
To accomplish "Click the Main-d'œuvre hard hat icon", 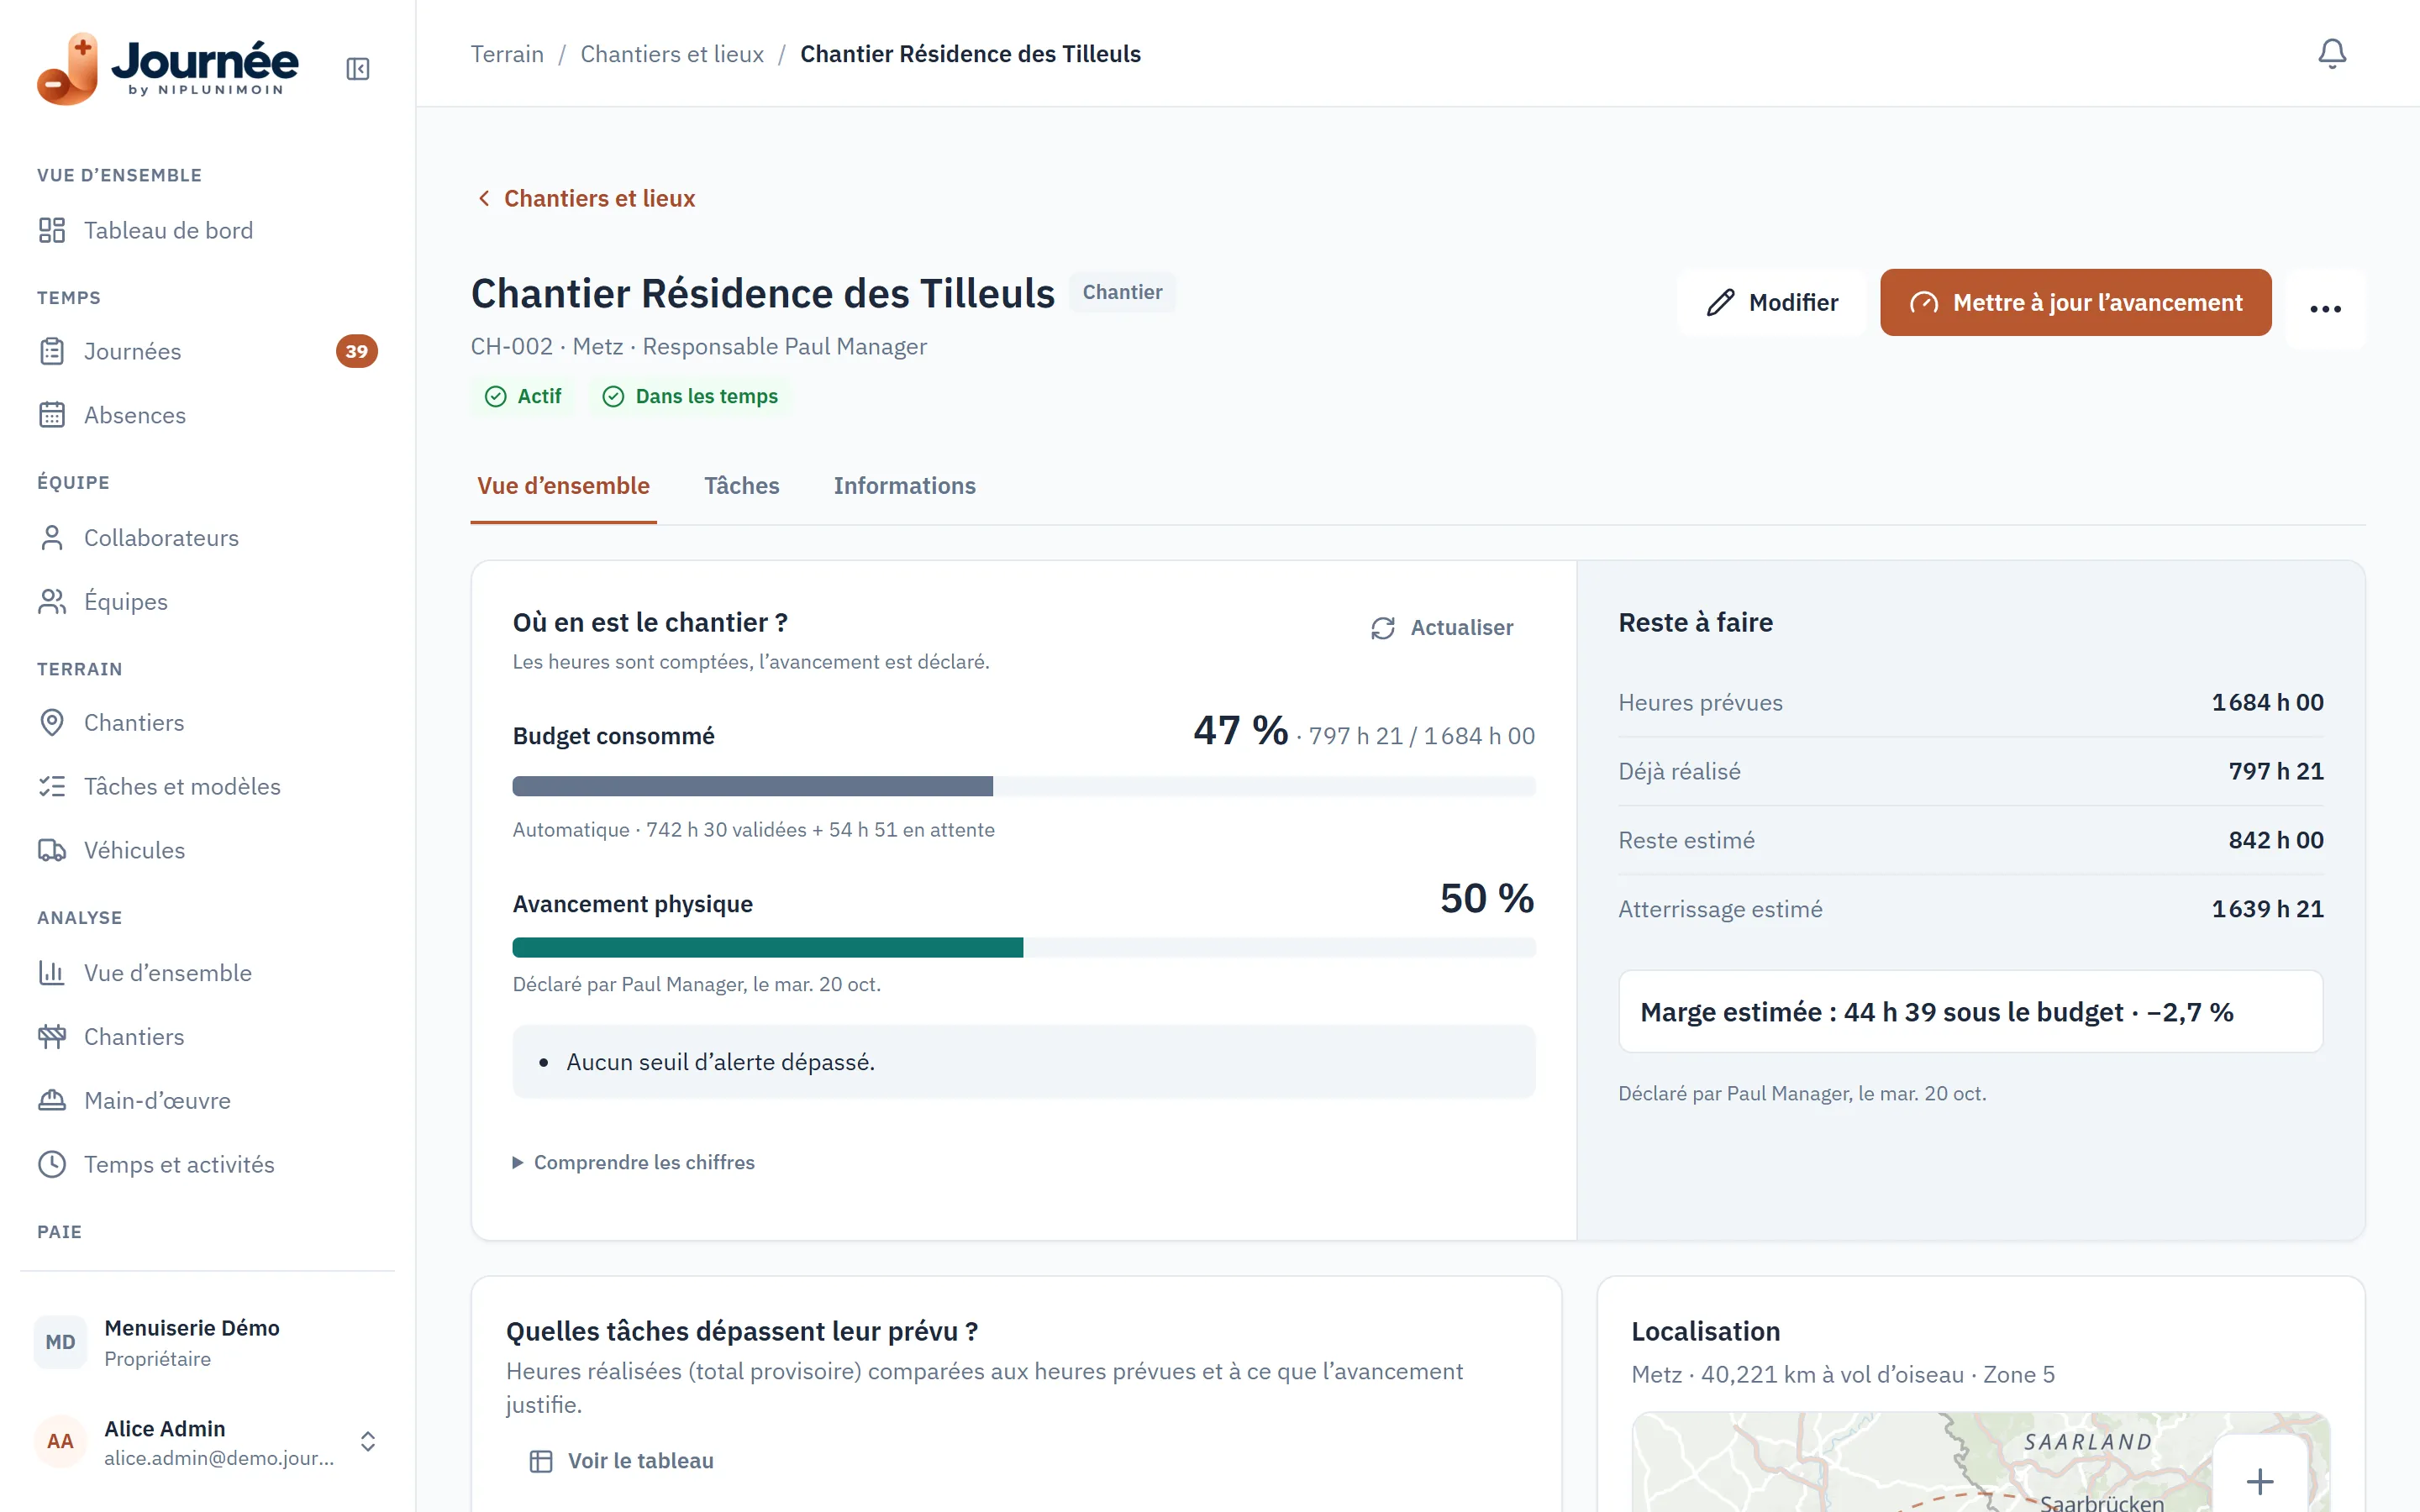I will pyautogui.click(x=52, y=1100).
